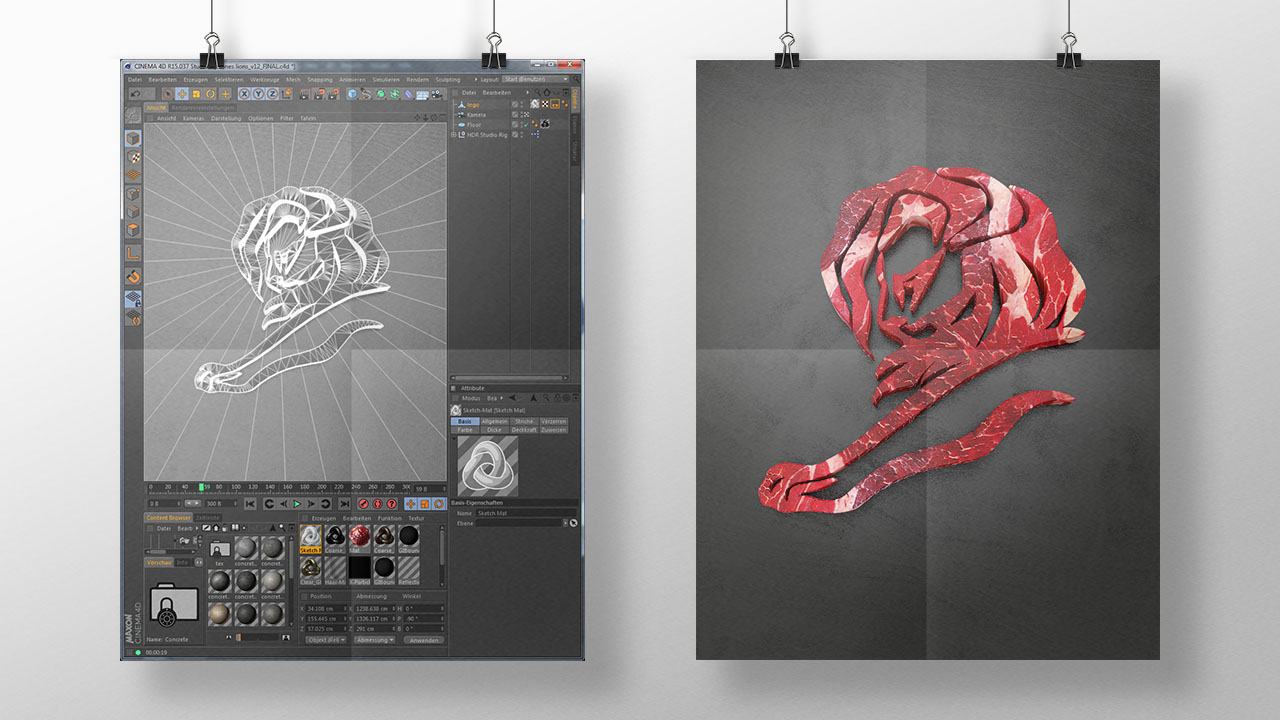Screen dimensions: 1280x720
Task: Click the red question mark keyframe icon
Action: point(391,504)
